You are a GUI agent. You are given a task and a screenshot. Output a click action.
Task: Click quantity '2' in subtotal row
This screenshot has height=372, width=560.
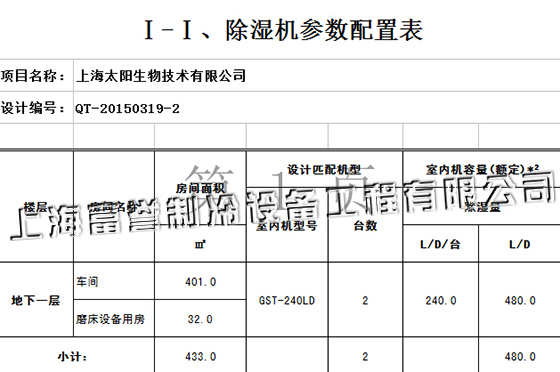coord(365,356)
